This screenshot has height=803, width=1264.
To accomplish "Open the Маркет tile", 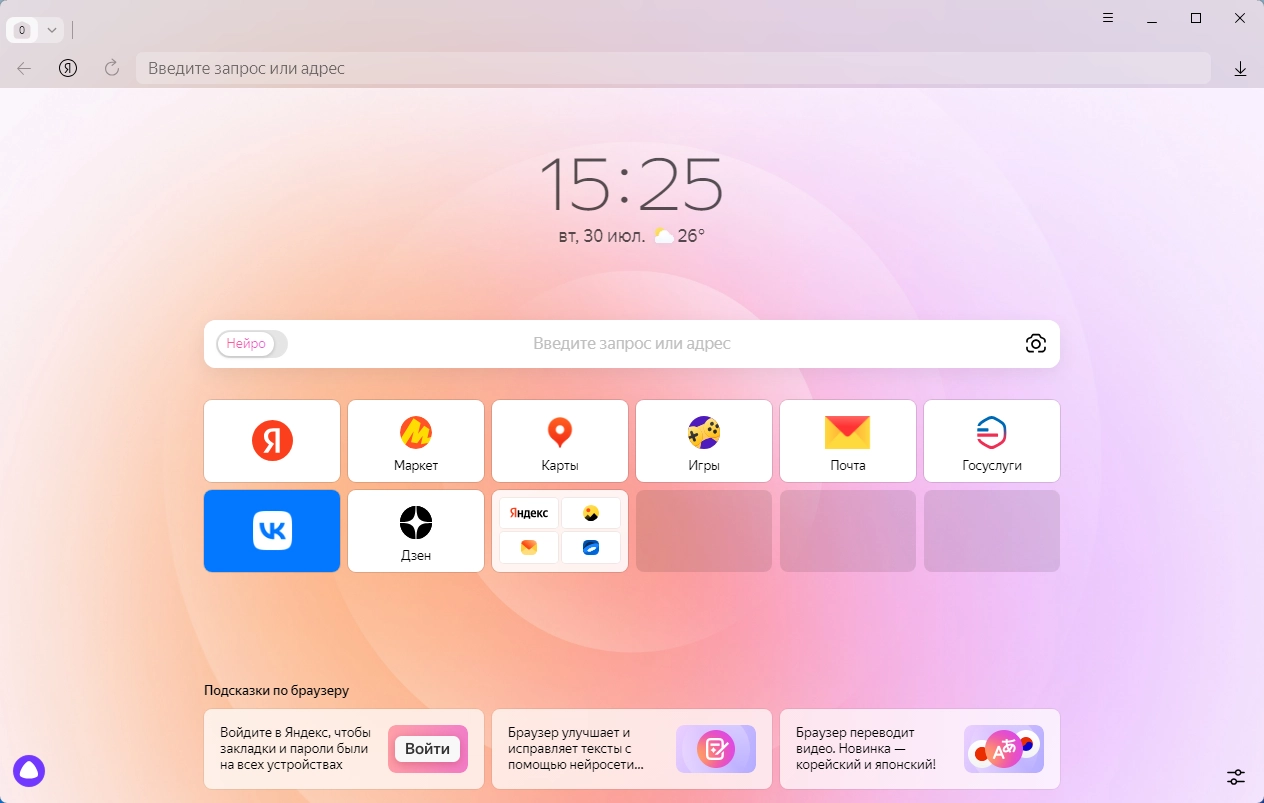I will pos(416,441).
